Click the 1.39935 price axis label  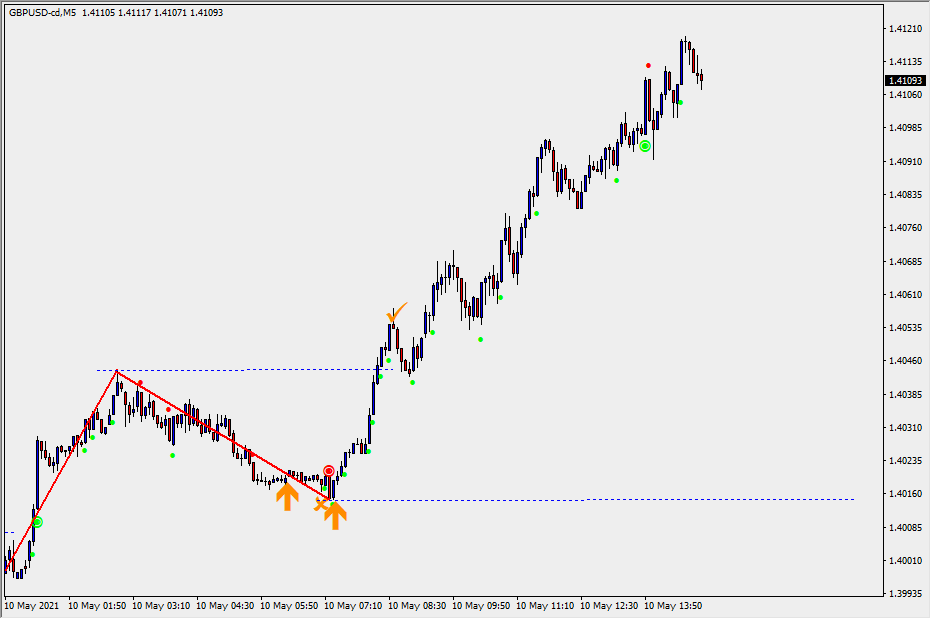tap(904, 593)
